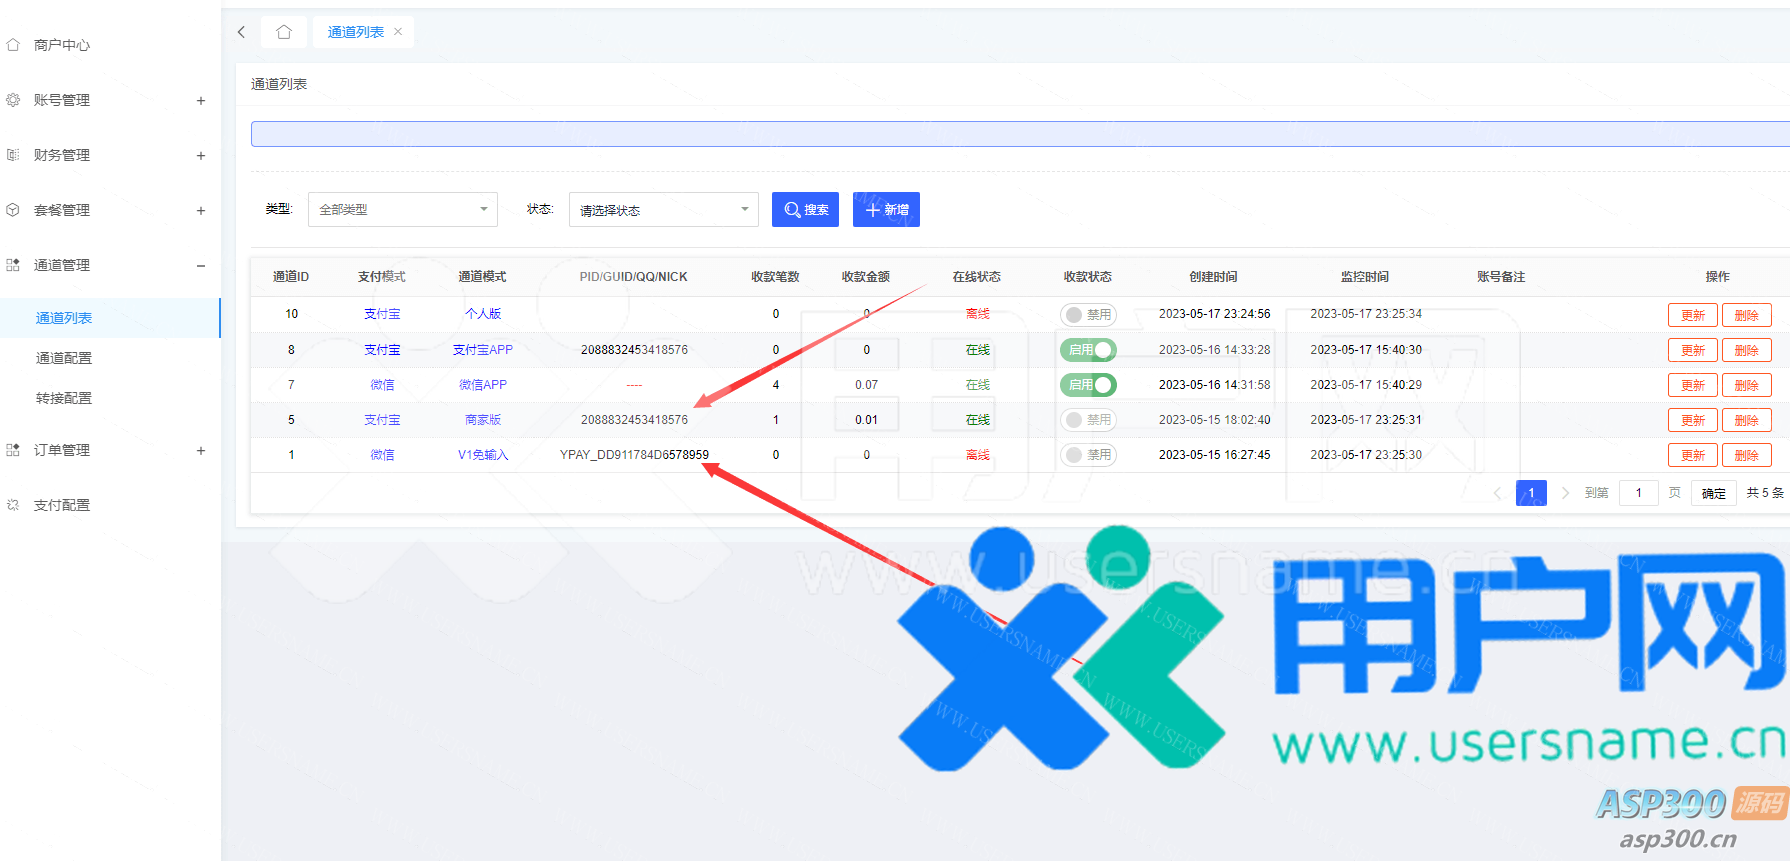Click the blue 搜索 search button

coord(805,210)
